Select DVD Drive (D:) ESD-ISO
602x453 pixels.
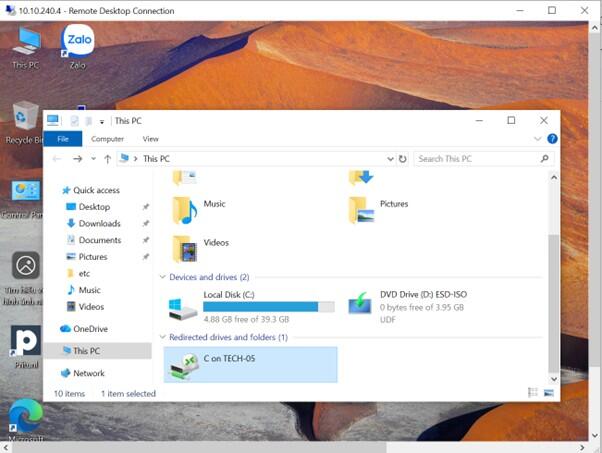tap(407, 307)
